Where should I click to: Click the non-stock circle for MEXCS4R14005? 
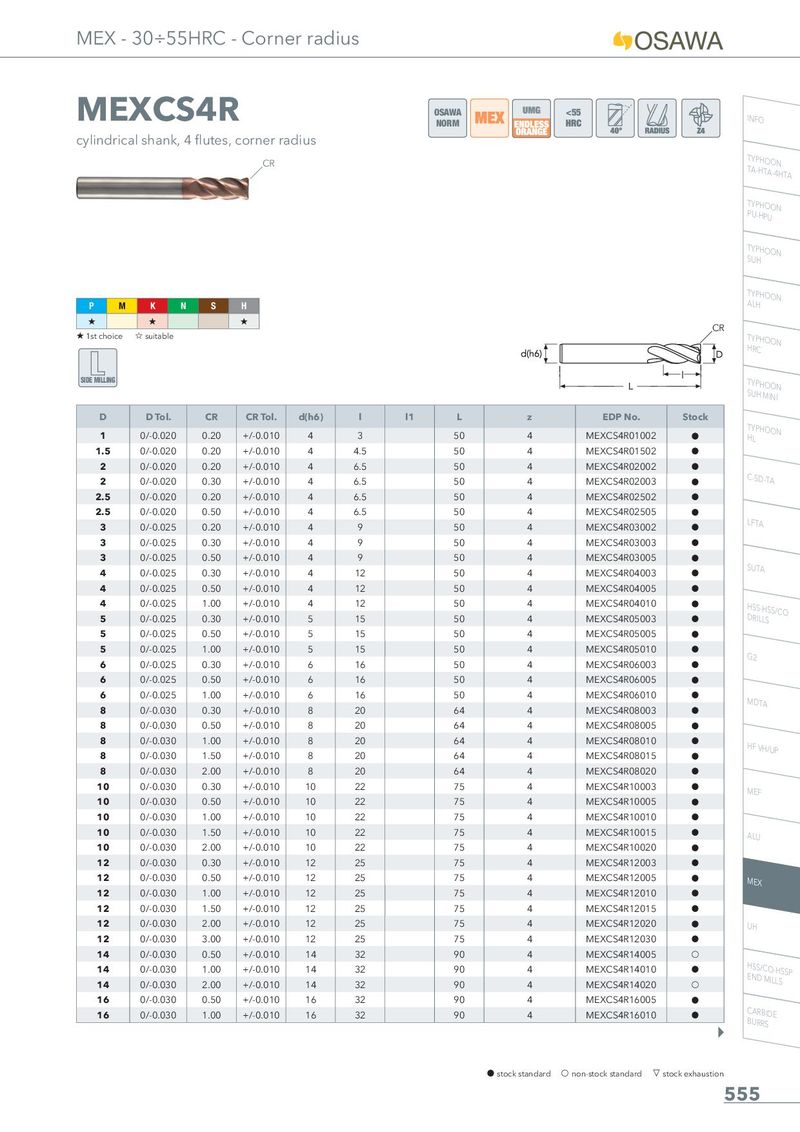click(x=695, y=954)
